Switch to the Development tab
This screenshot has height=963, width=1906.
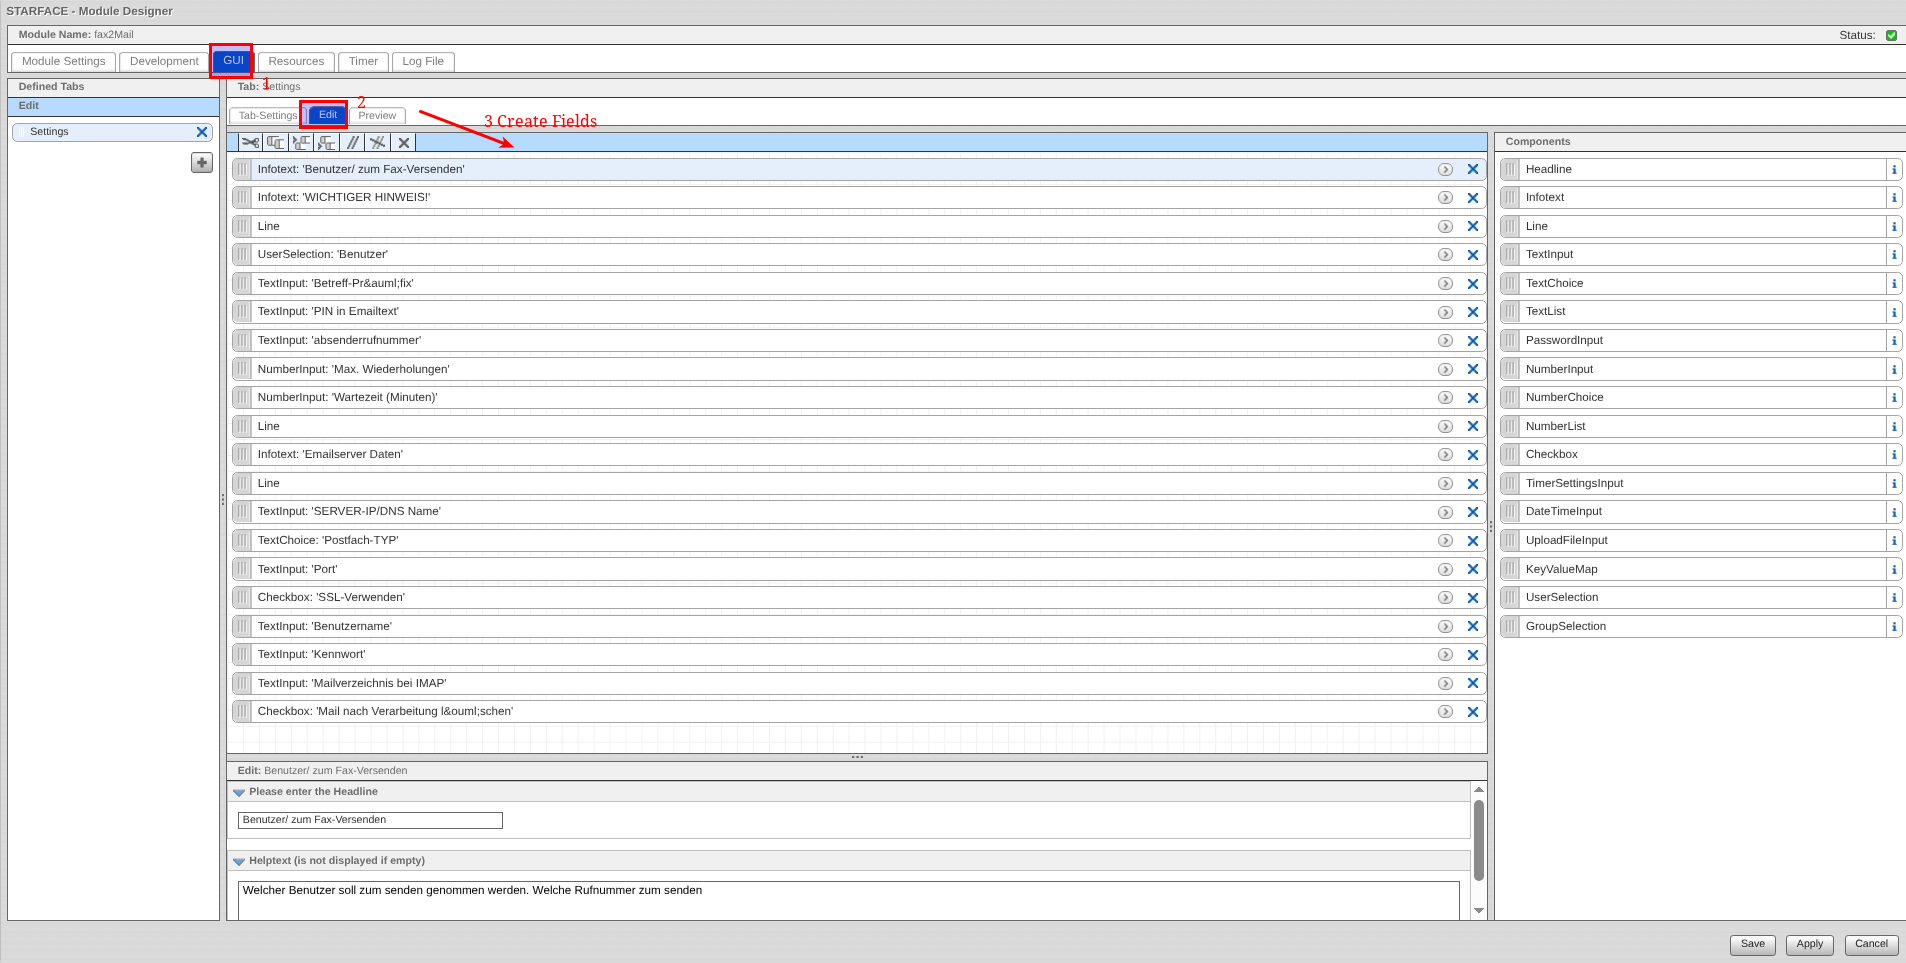pyautogui.click(x=164, y=62)
